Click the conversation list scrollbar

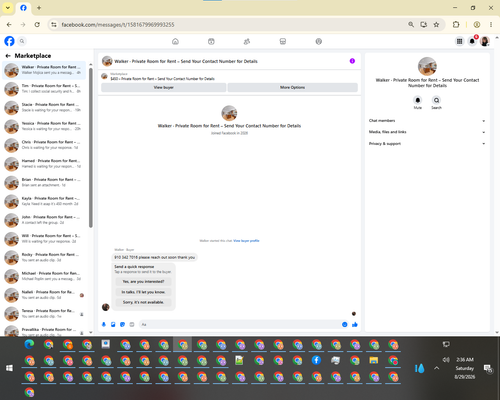pyautogui.click(x=91, y=148)
